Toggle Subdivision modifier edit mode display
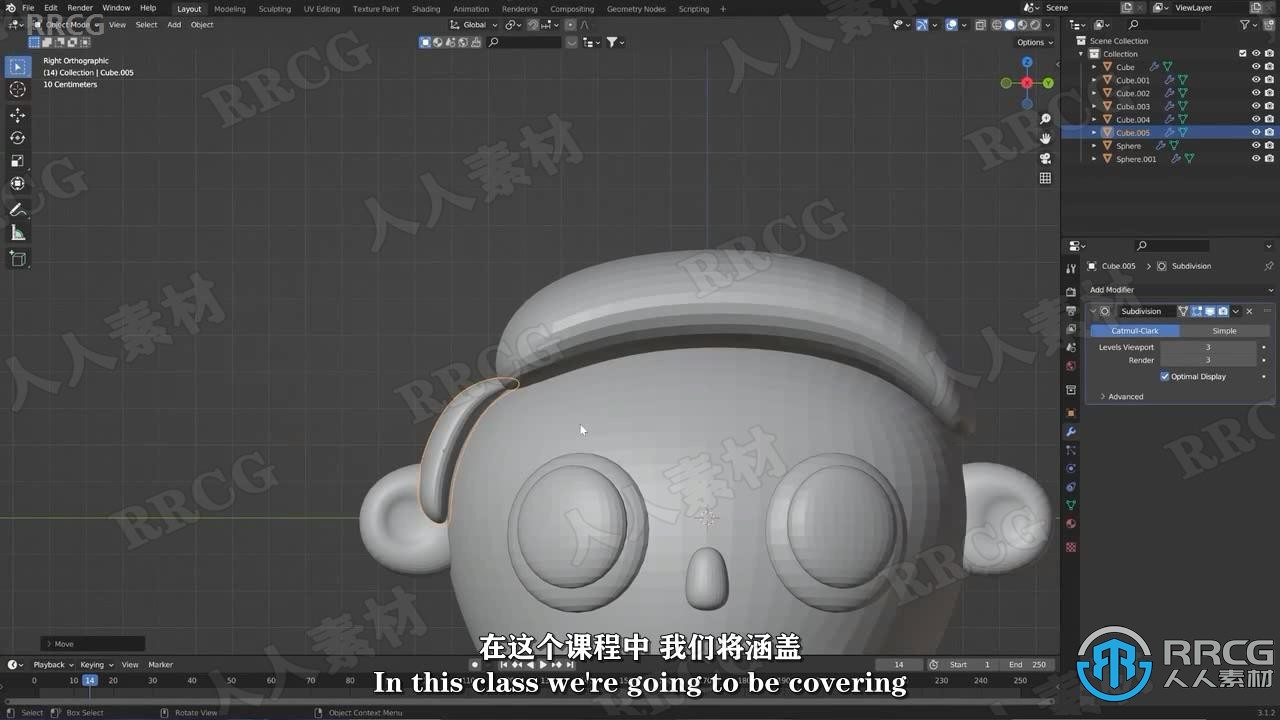The image size is (1280, 720). click(1197, 311)
